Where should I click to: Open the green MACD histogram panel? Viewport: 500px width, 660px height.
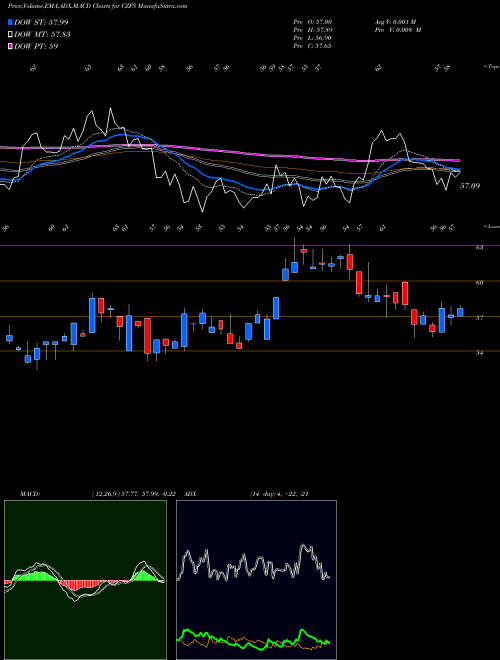coord(85,580)
